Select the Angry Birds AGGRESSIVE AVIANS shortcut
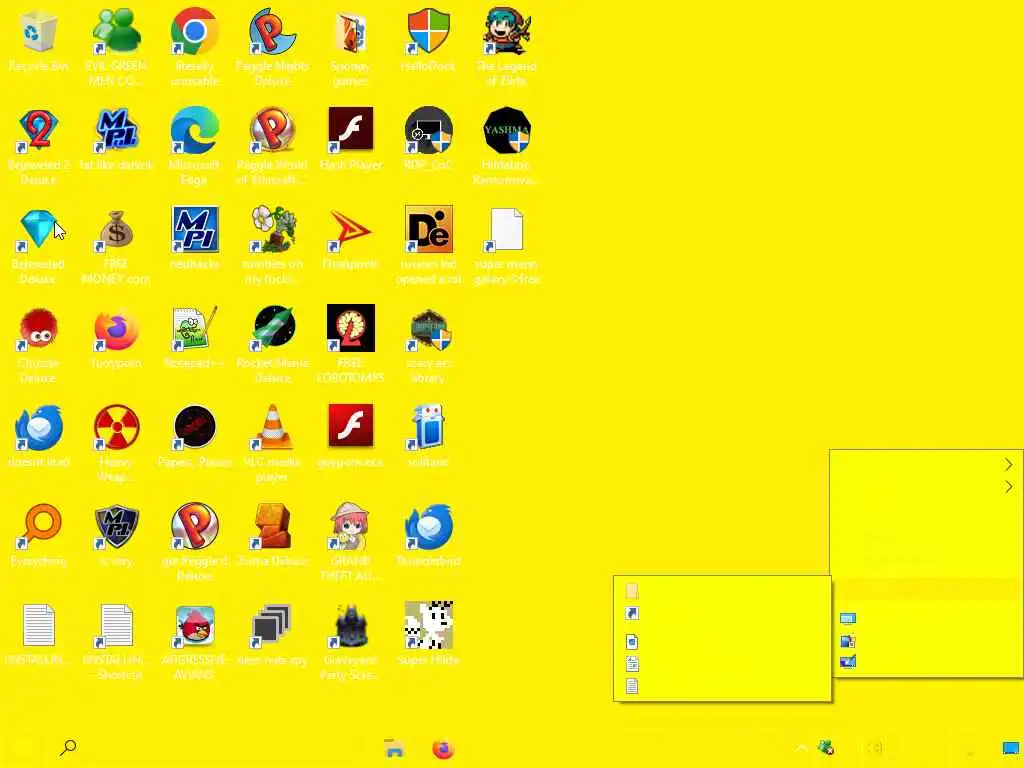 [x=195, y=625]
